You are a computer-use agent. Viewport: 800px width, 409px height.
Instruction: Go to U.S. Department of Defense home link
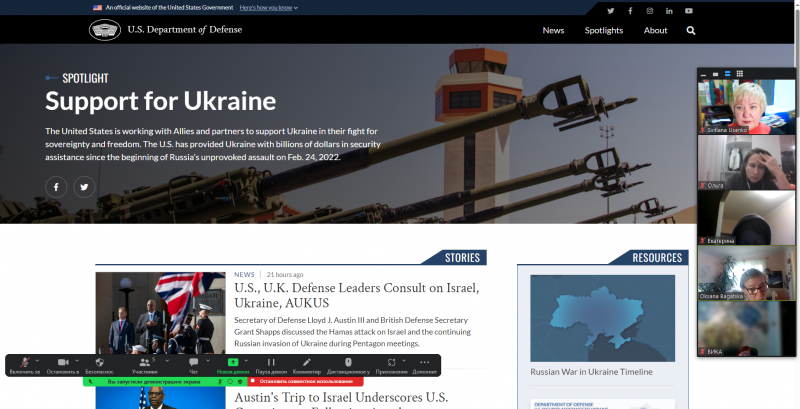[185, 30]
